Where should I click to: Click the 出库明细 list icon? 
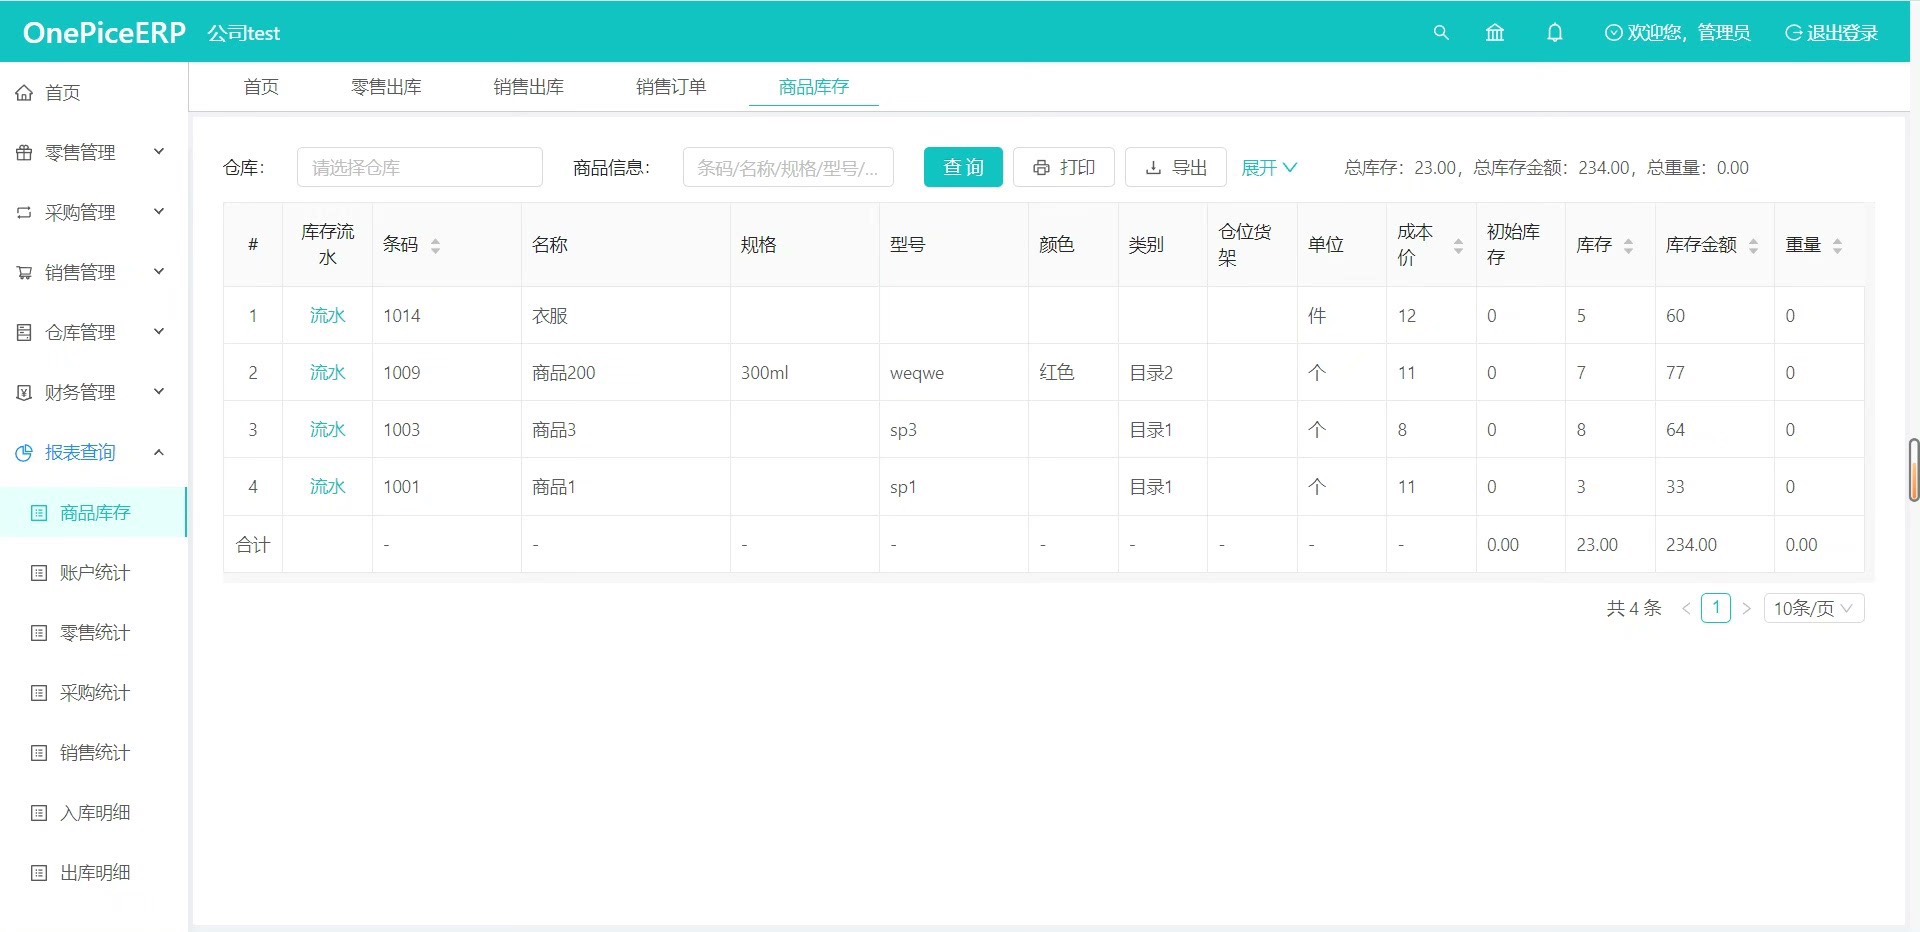click(39, 873)
